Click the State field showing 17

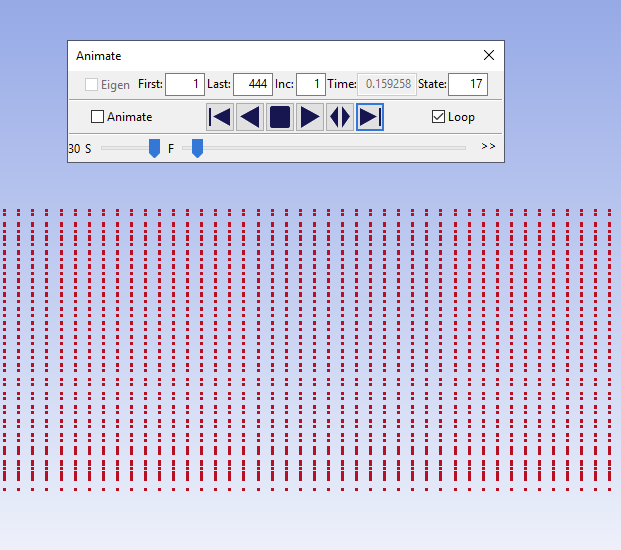click(x=468, y=84)
